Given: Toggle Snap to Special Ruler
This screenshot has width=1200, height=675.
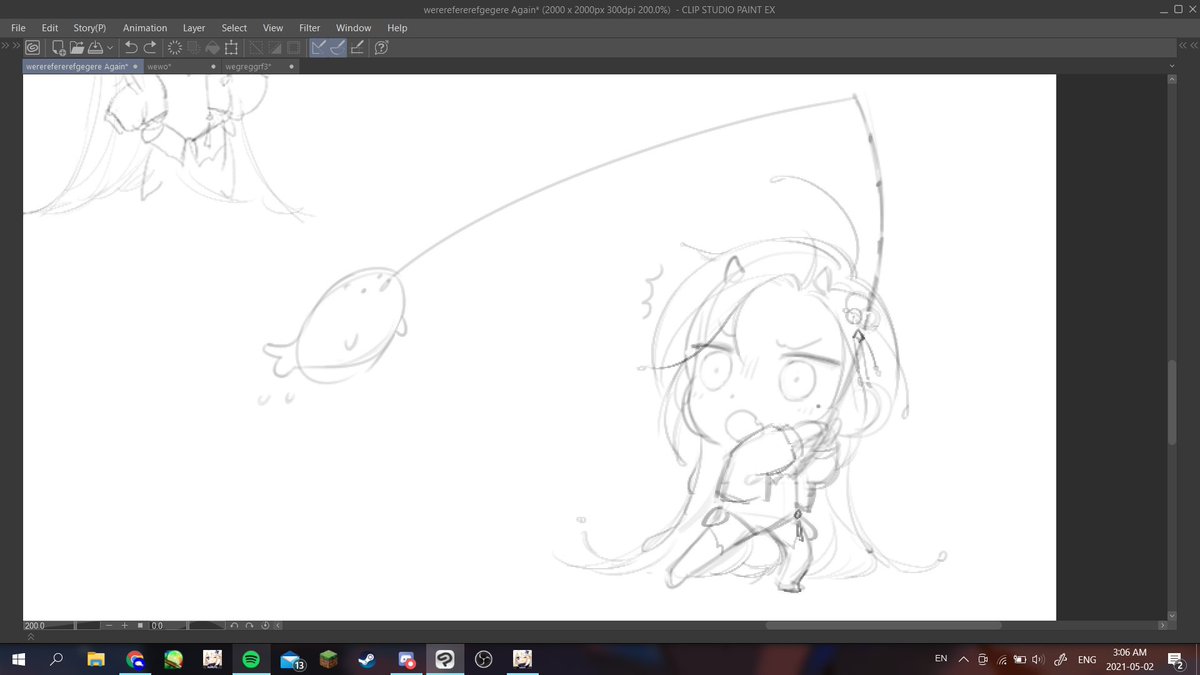Looking at the screenshot, I should (338, 47).
